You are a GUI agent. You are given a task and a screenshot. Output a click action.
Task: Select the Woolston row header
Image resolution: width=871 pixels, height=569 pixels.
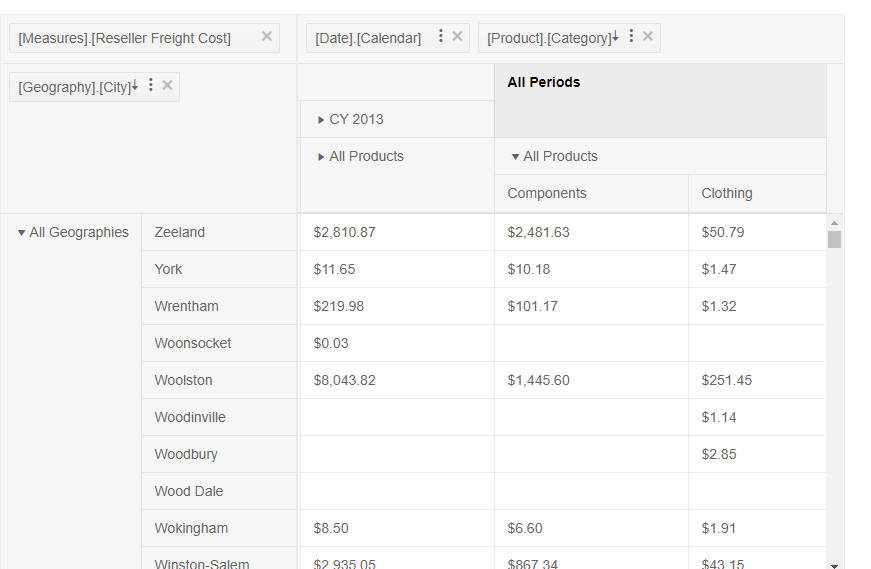[183, 380]
